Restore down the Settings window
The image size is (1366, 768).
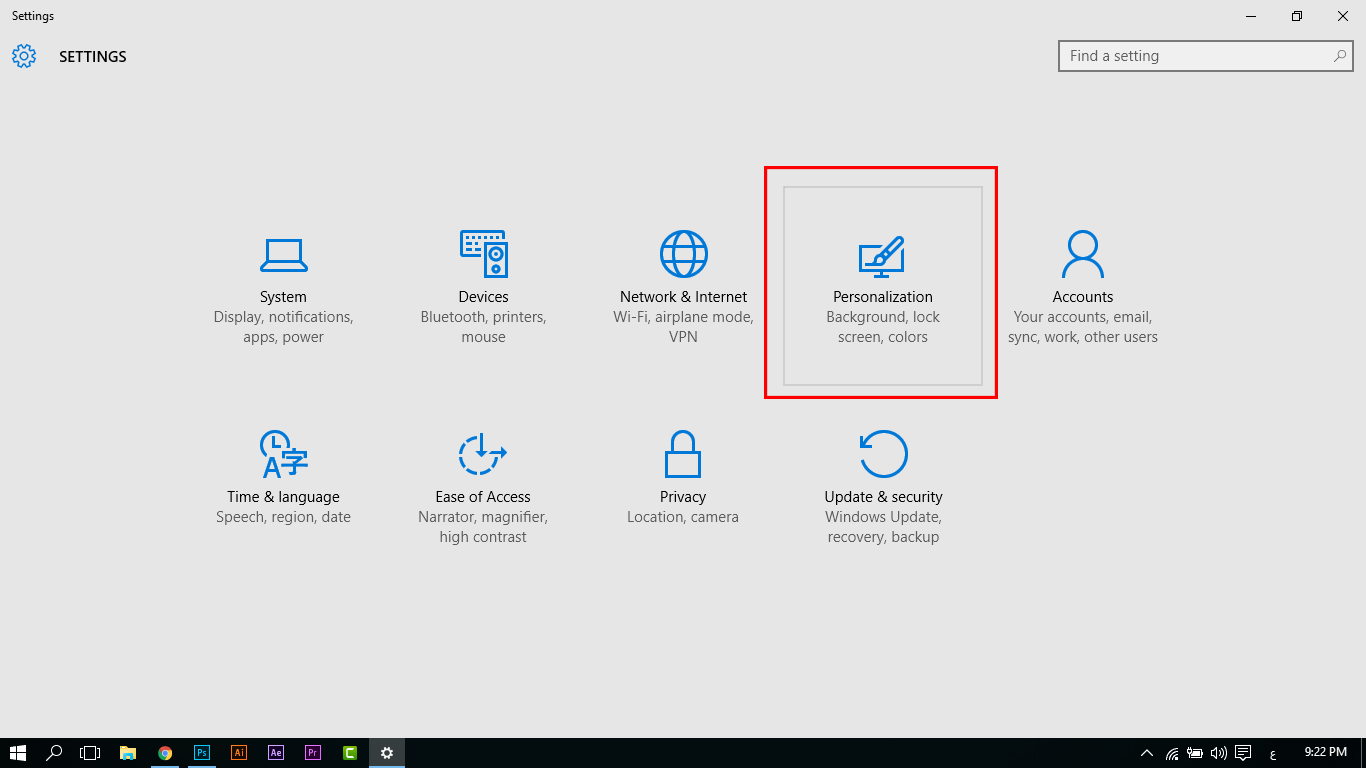pos(1297,16)
